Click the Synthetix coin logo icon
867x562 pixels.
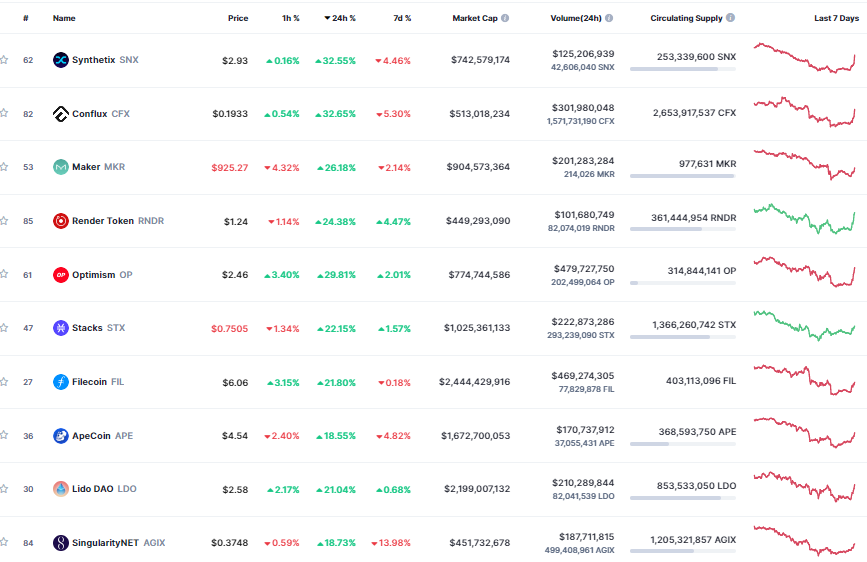point(60,60)
